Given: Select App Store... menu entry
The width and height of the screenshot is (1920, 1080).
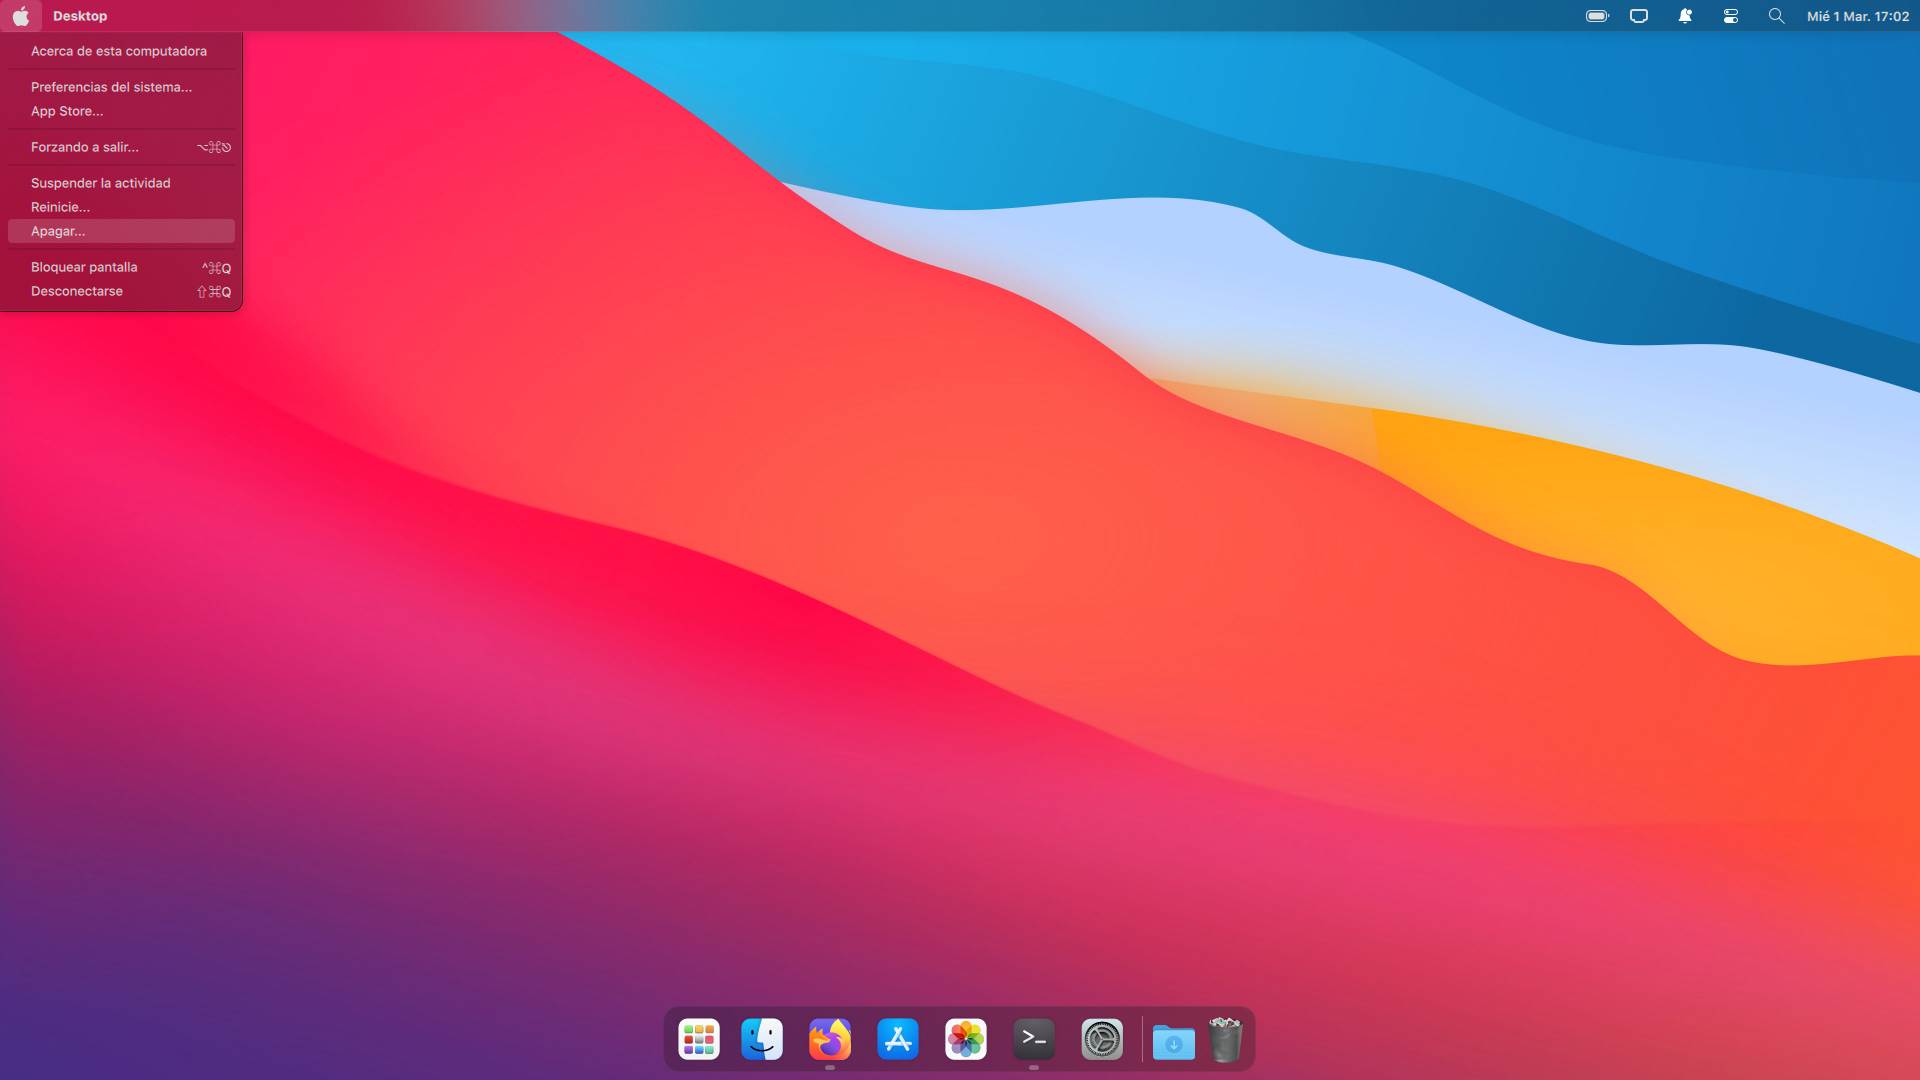Looking at the screenshot, I should pyautogui.click(x=121, y=111).
